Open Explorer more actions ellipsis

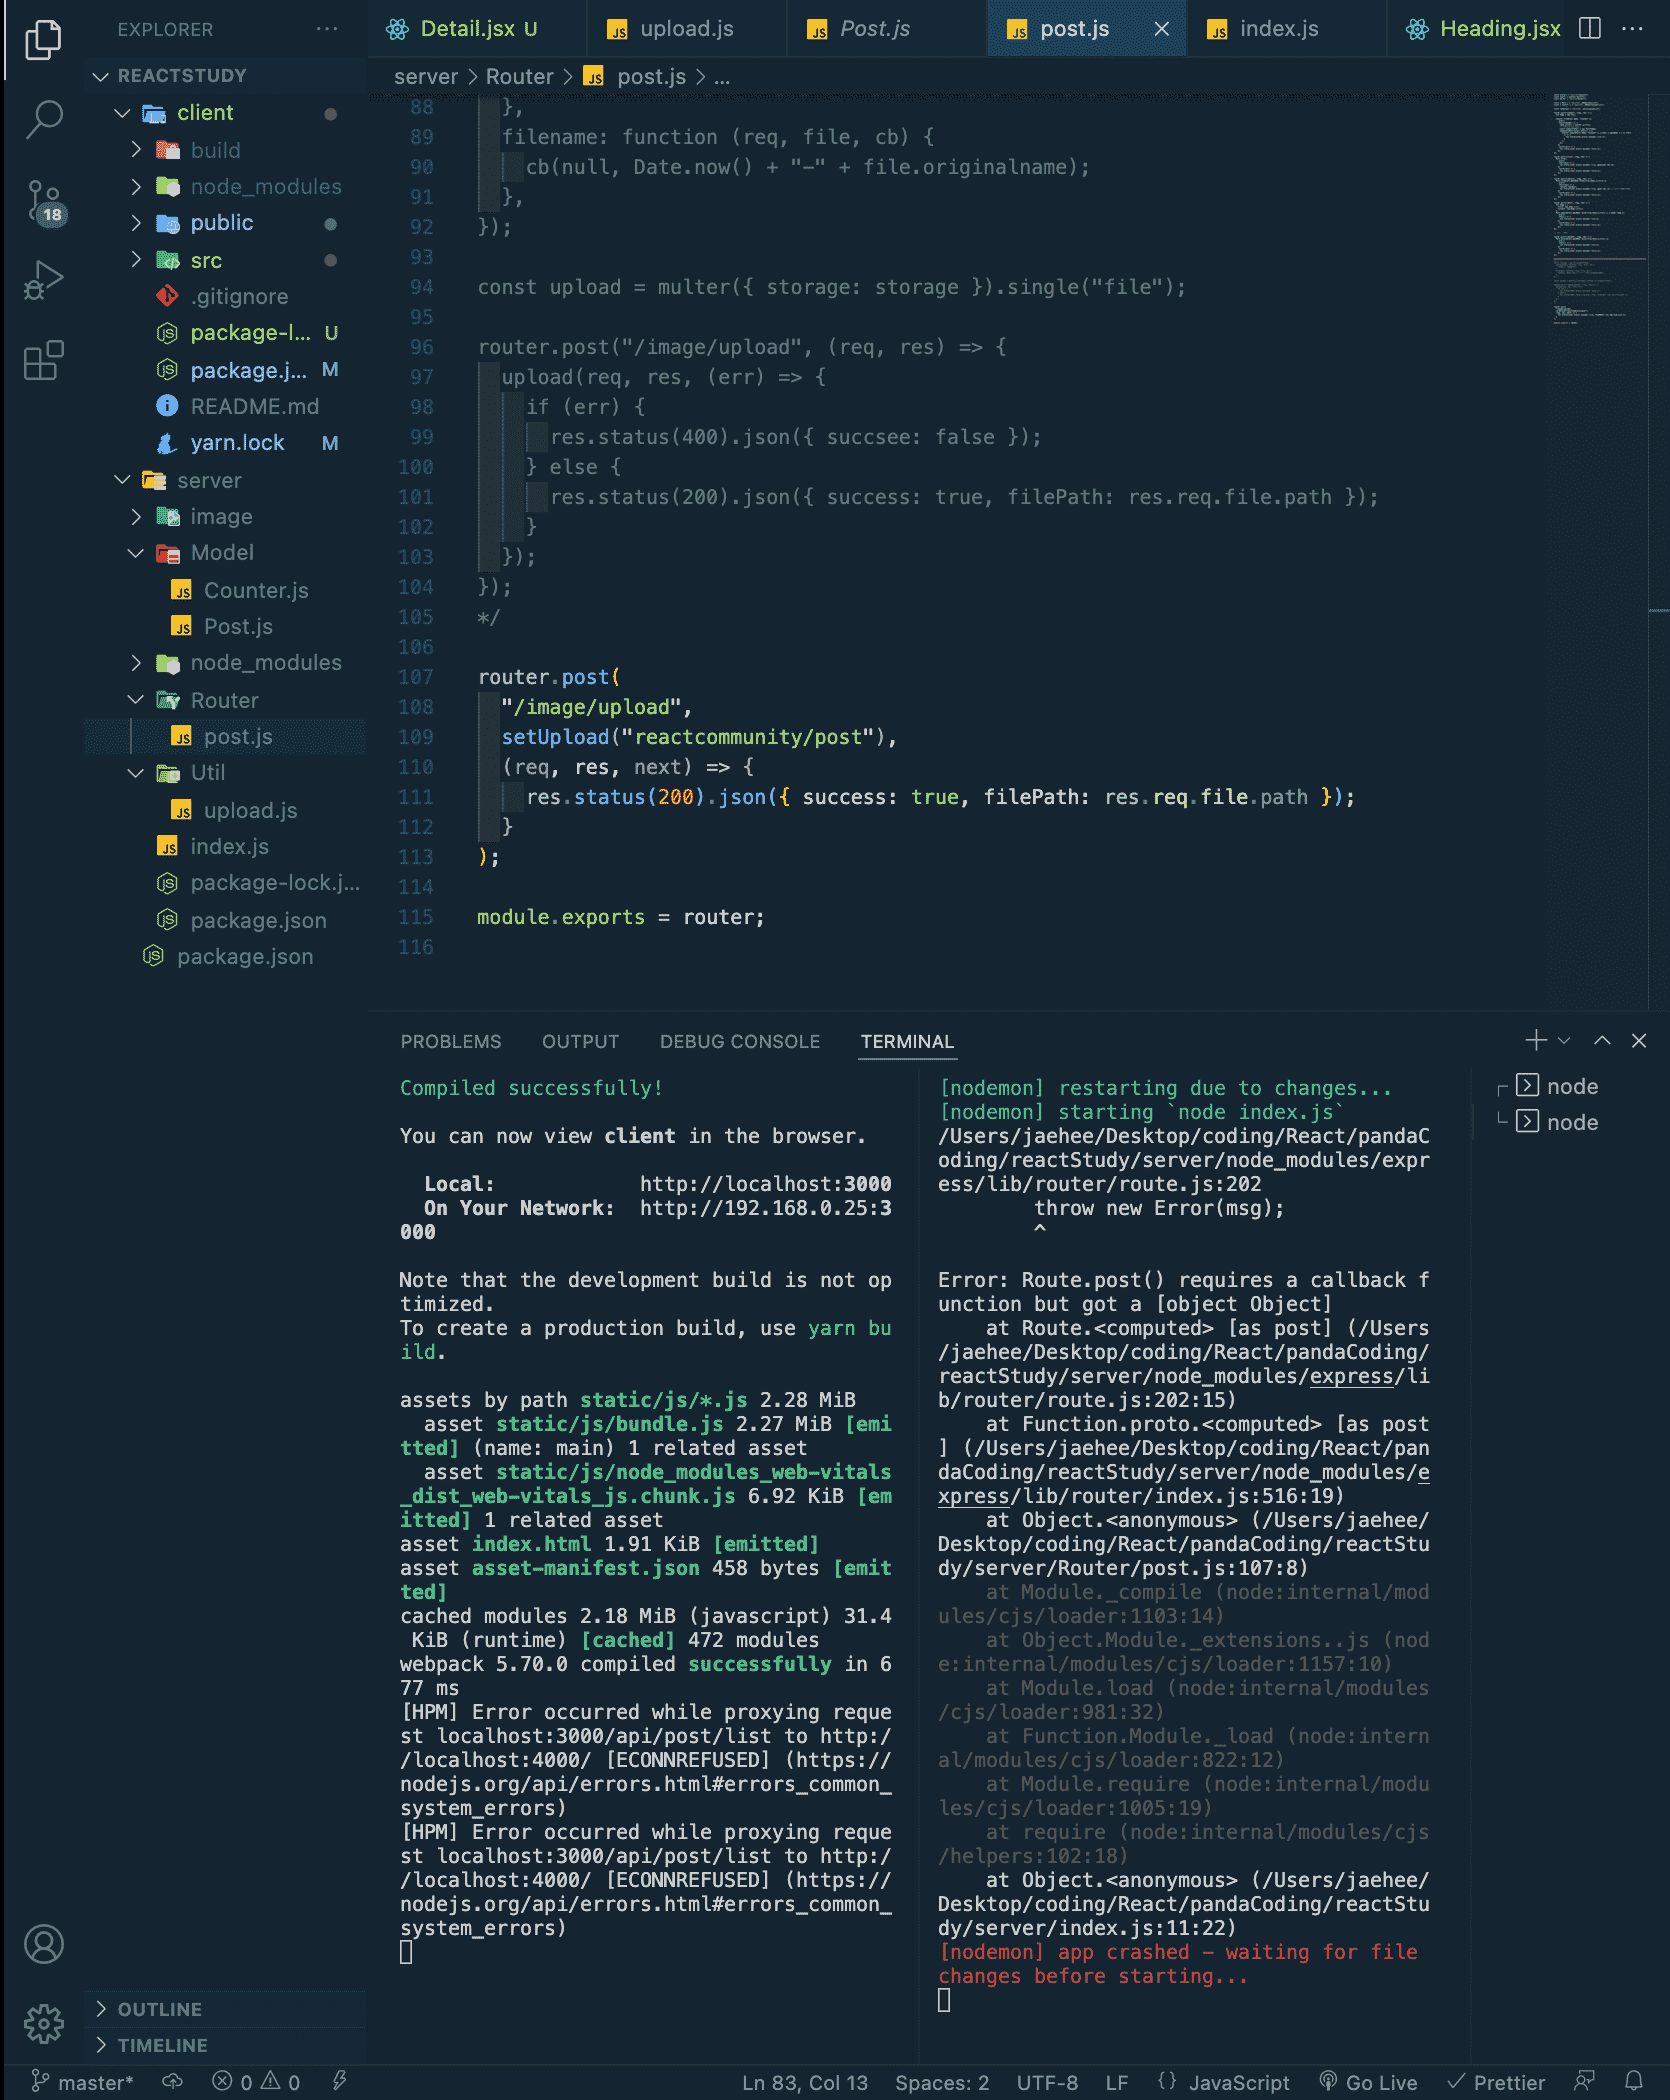[327, 29]
